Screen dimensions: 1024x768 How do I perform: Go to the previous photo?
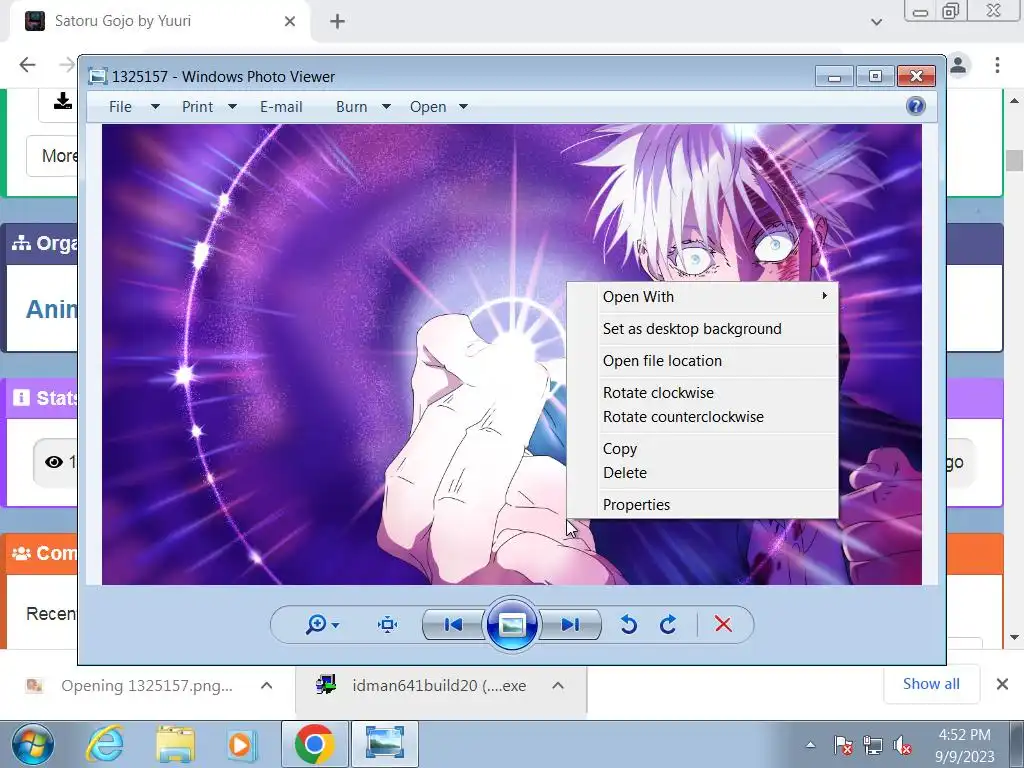[x=453, y=625]
